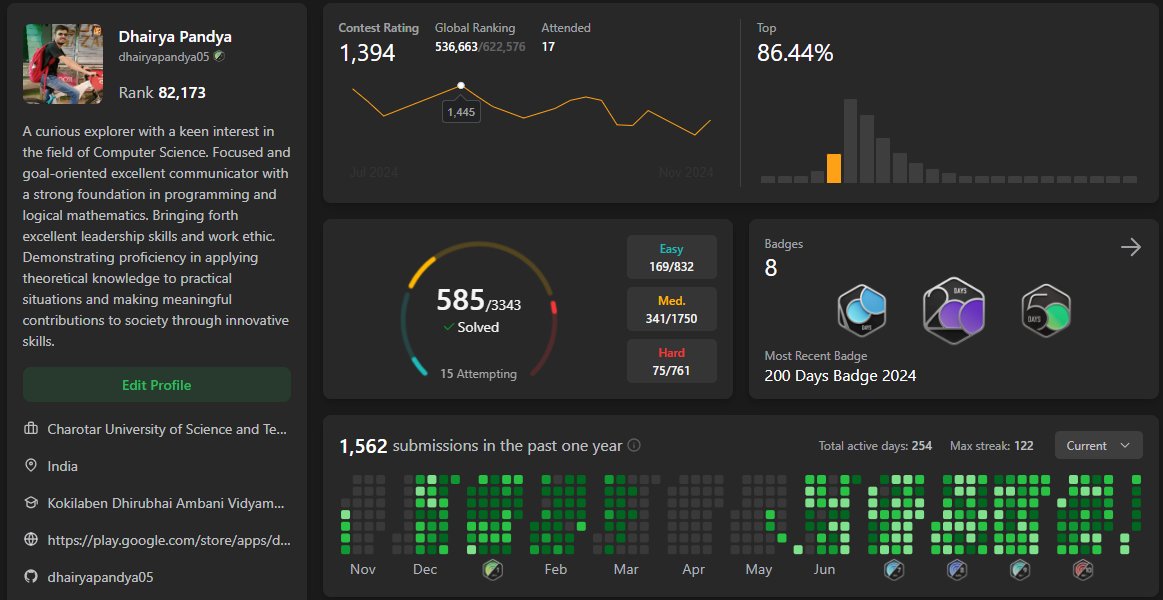The image size is (1163, 600).
Task: Click the teal easy arc of progress ring
Action: point(418,366)
